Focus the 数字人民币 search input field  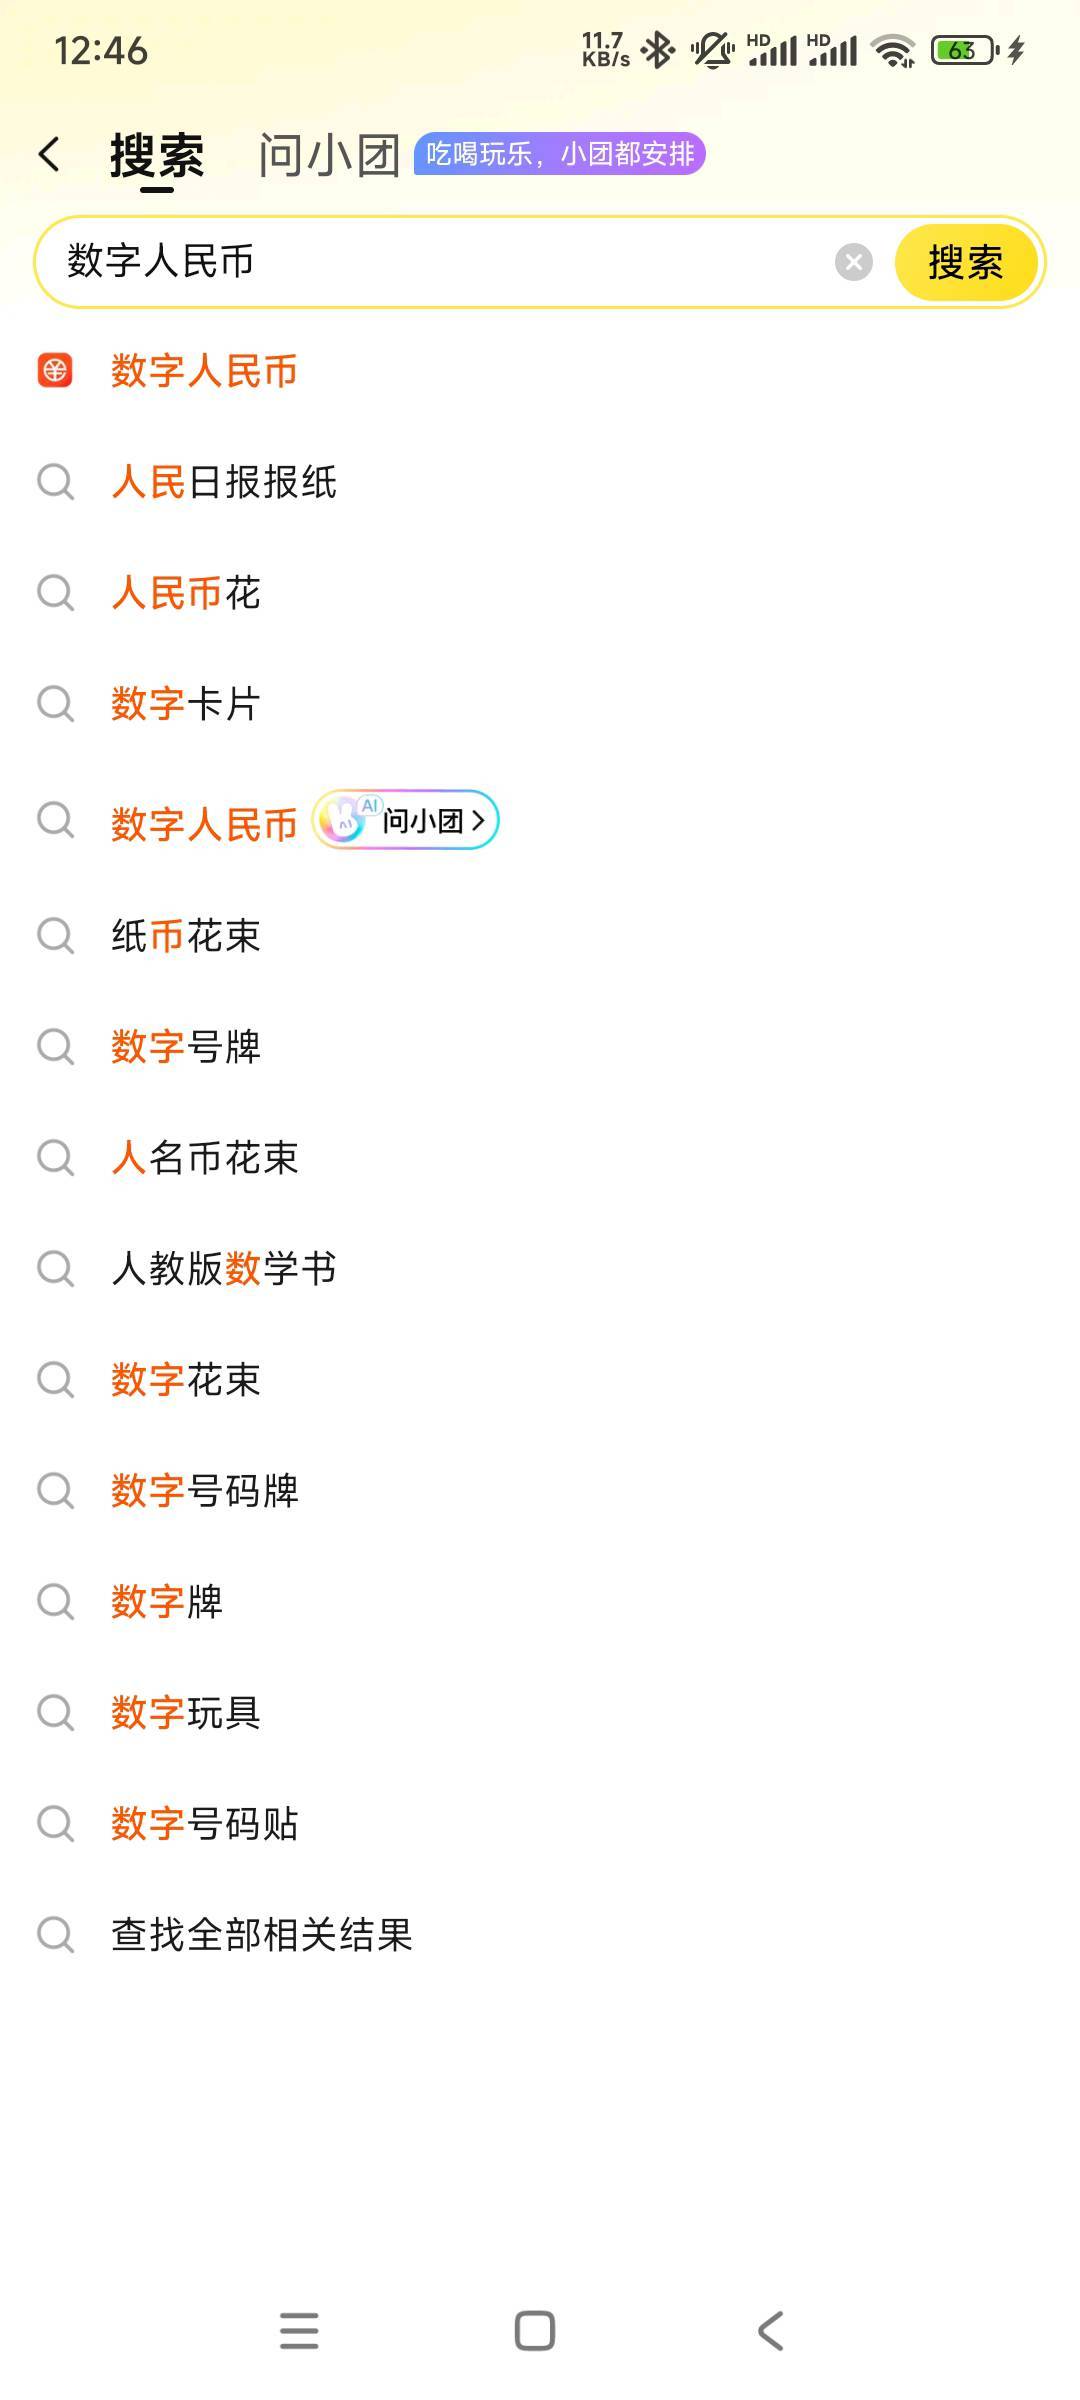[x=440, y=262]
